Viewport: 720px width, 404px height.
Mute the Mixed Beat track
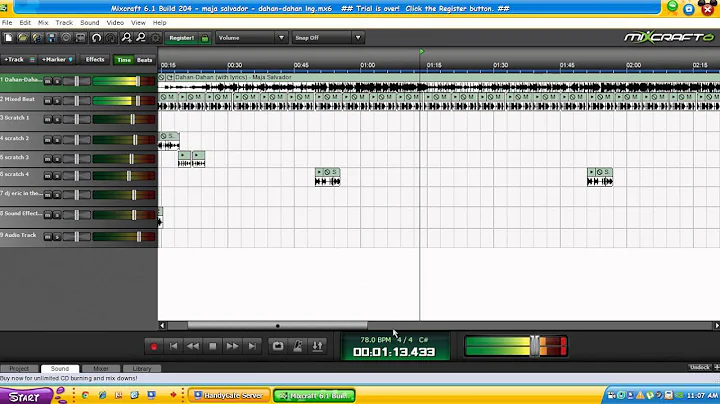pos(48,101)
